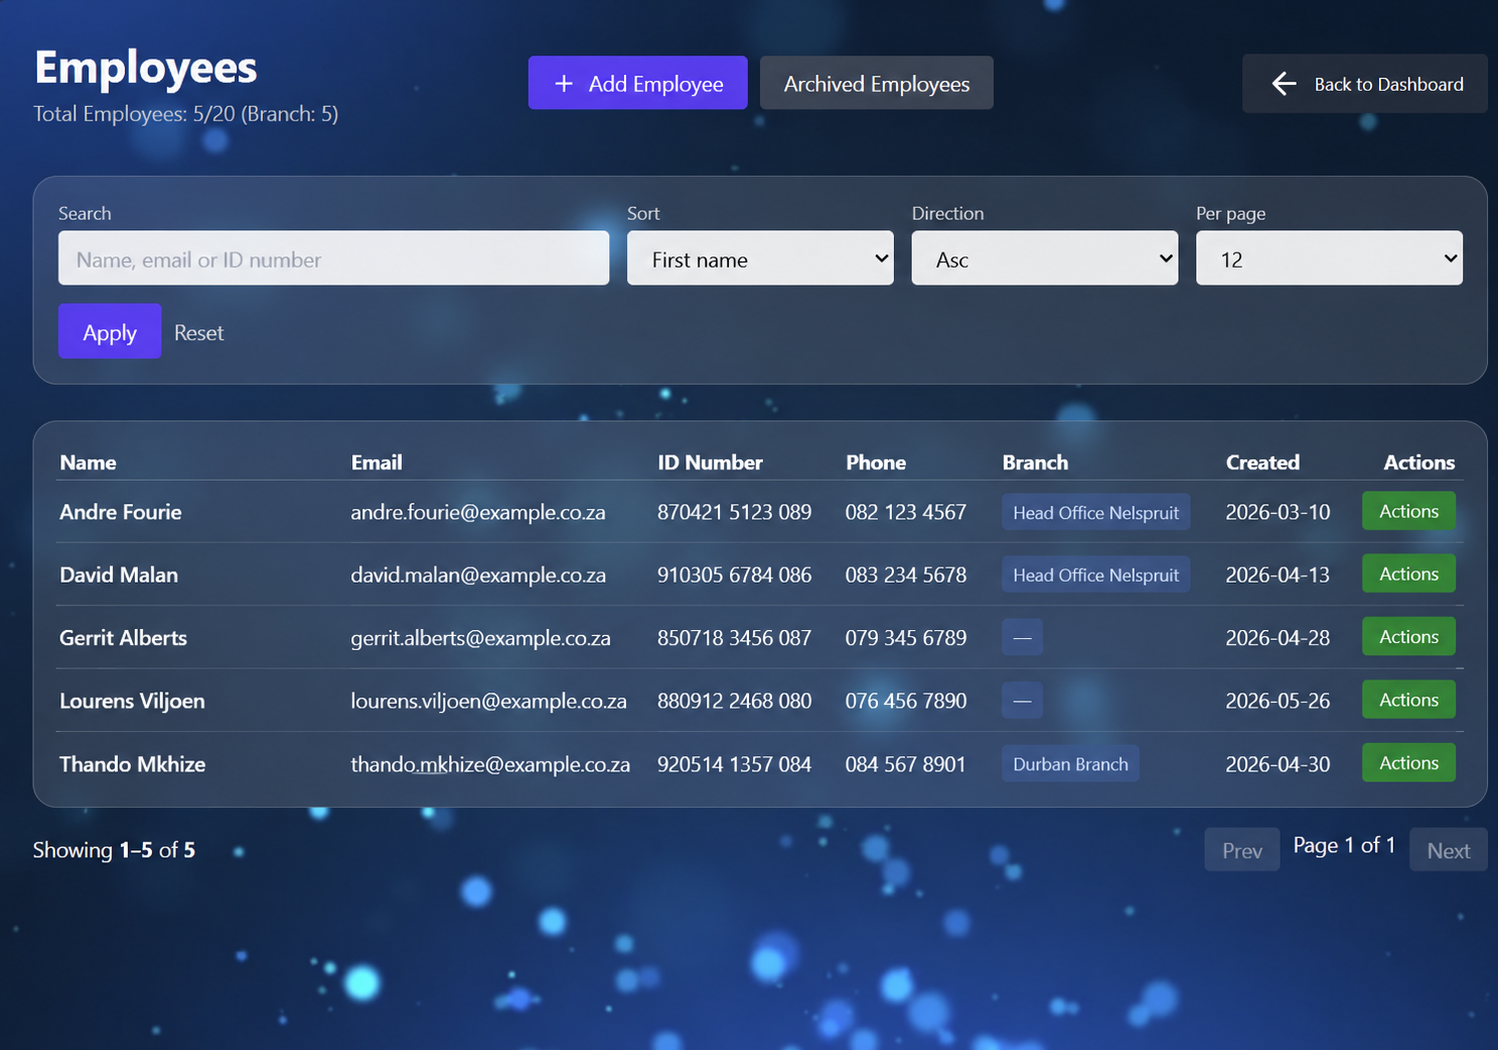Screen dimensions: 1498x1050
Task: Click the back arrow icon beside Dashboard
Action: click(1284, 84)
